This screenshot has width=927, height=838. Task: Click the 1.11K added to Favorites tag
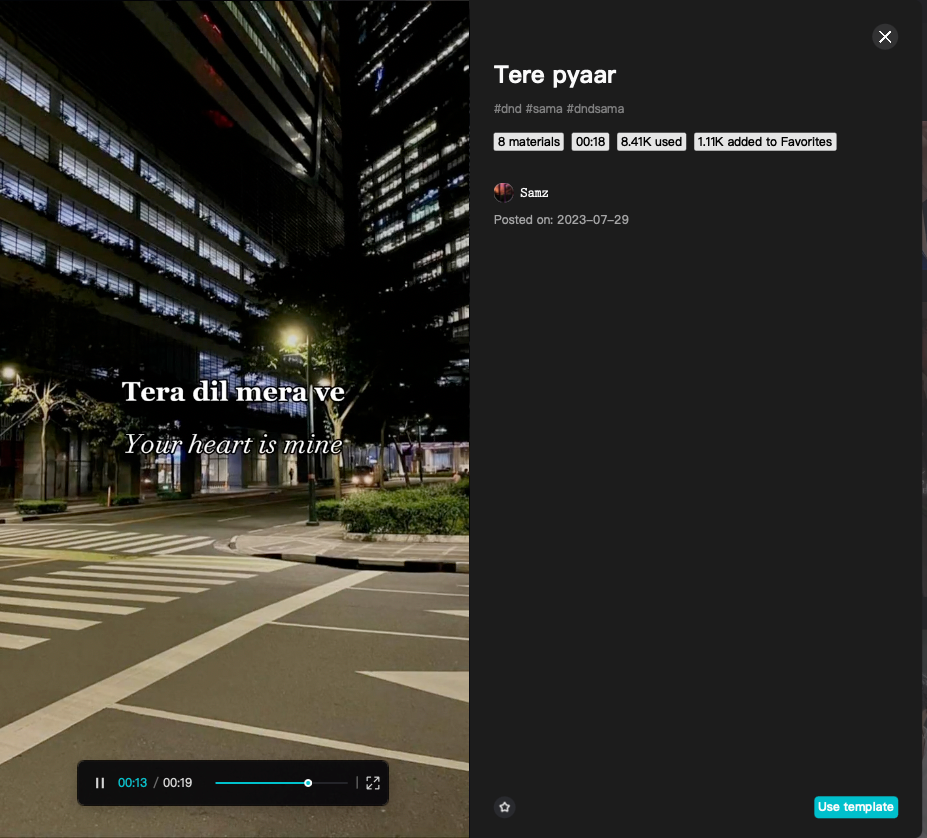(x=764, y=142)
